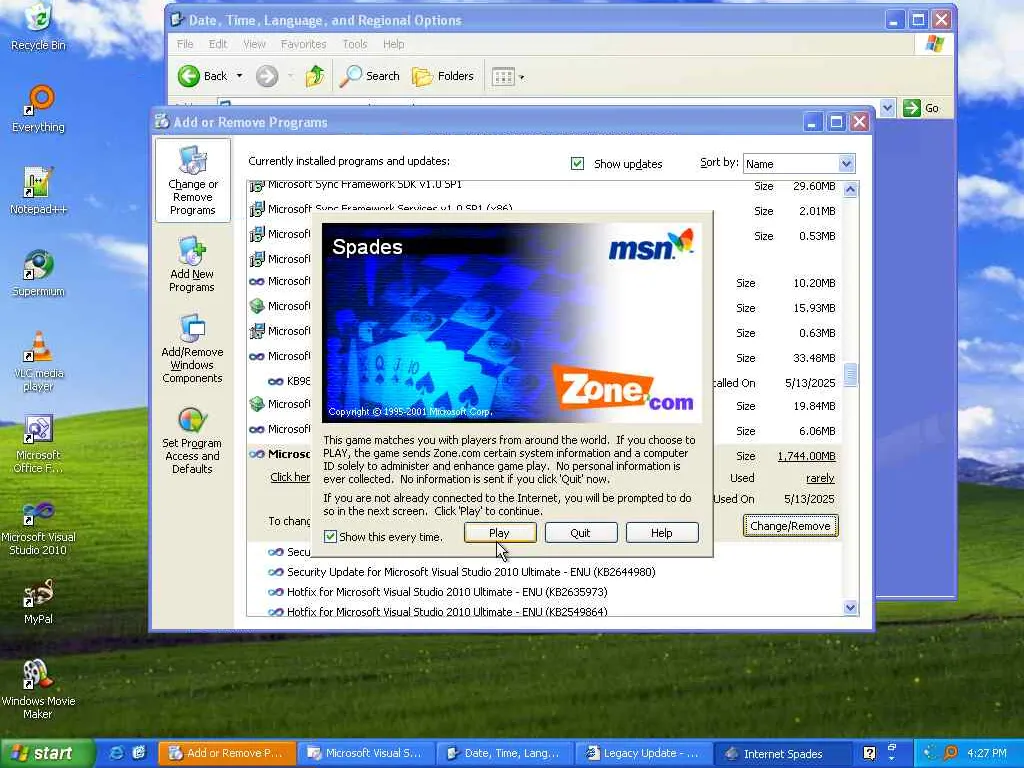Open the Supermium browser icon

(39, 273)
